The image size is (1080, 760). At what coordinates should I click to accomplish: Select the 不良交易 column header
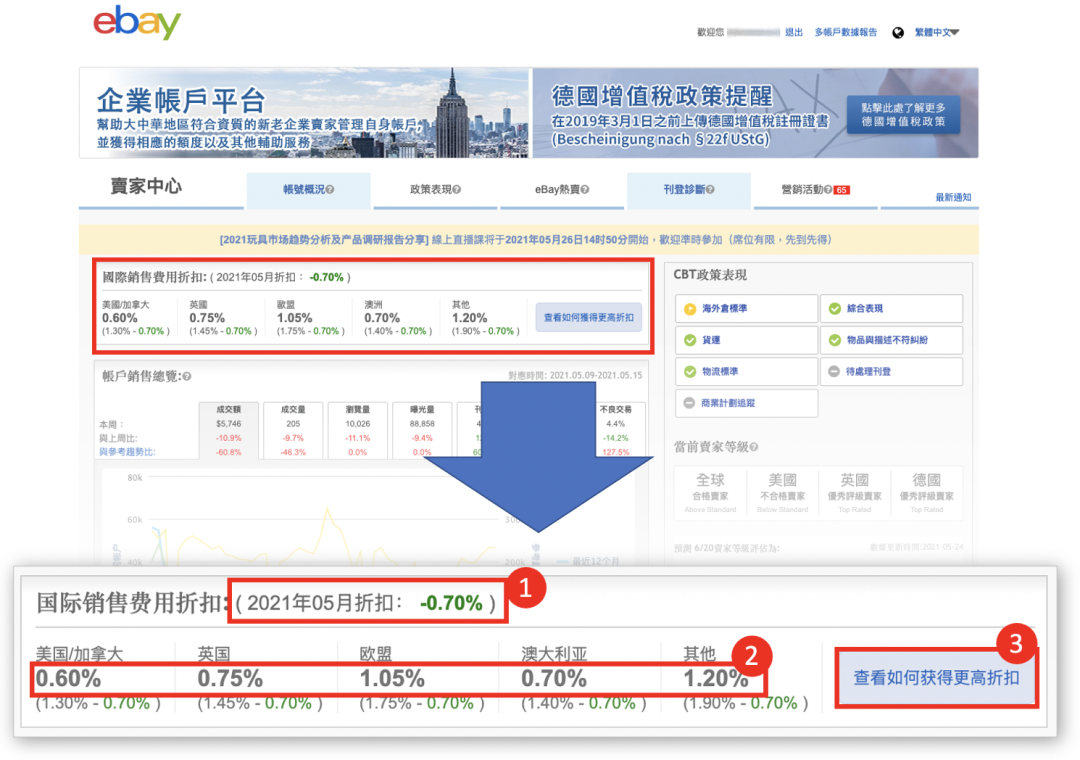[615, 409]
